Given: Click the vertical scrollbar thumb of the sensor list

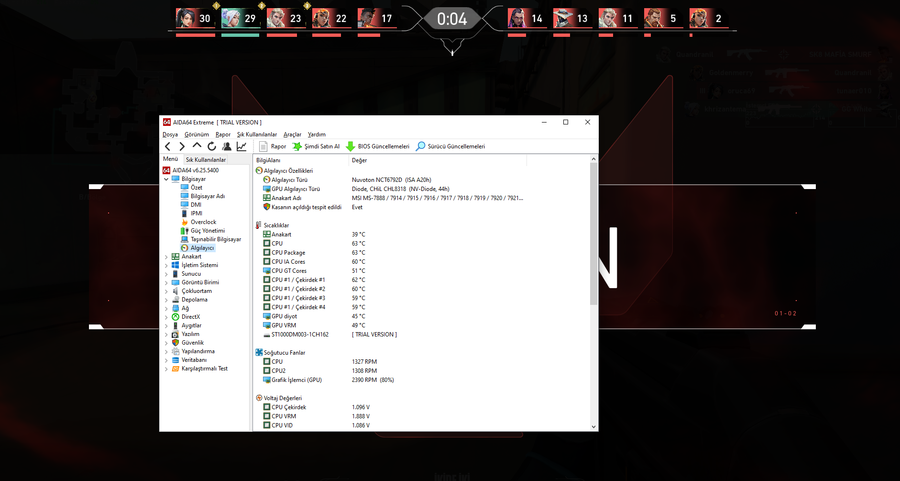Looking at the screenshot, I should pos(593,234).
